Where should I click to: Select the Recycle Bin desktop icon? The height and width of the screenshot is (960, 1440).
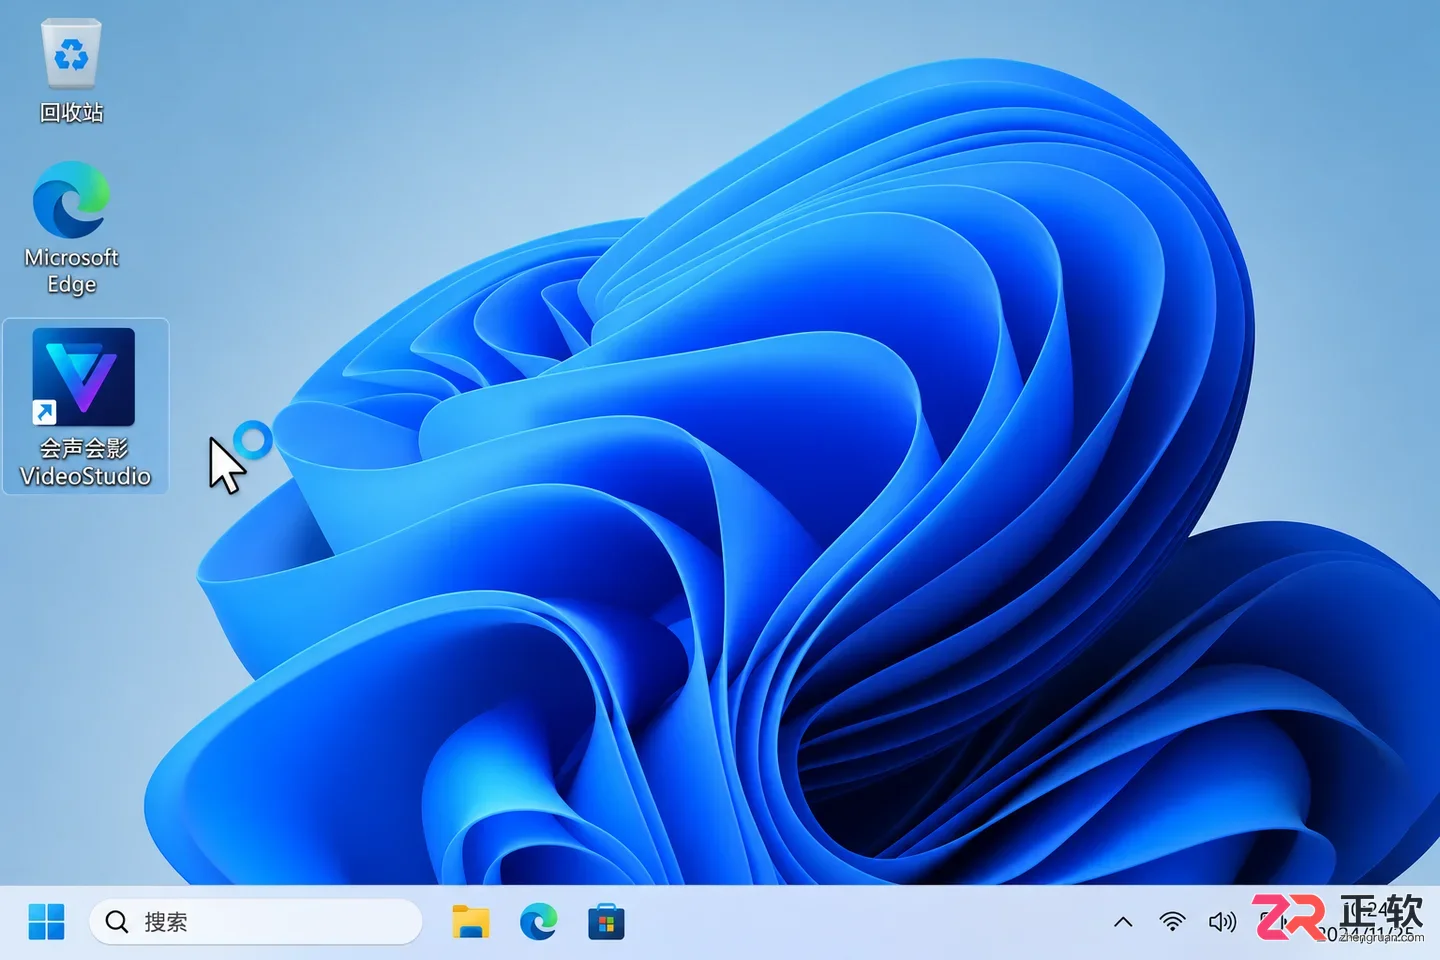[x=71, y=71]
